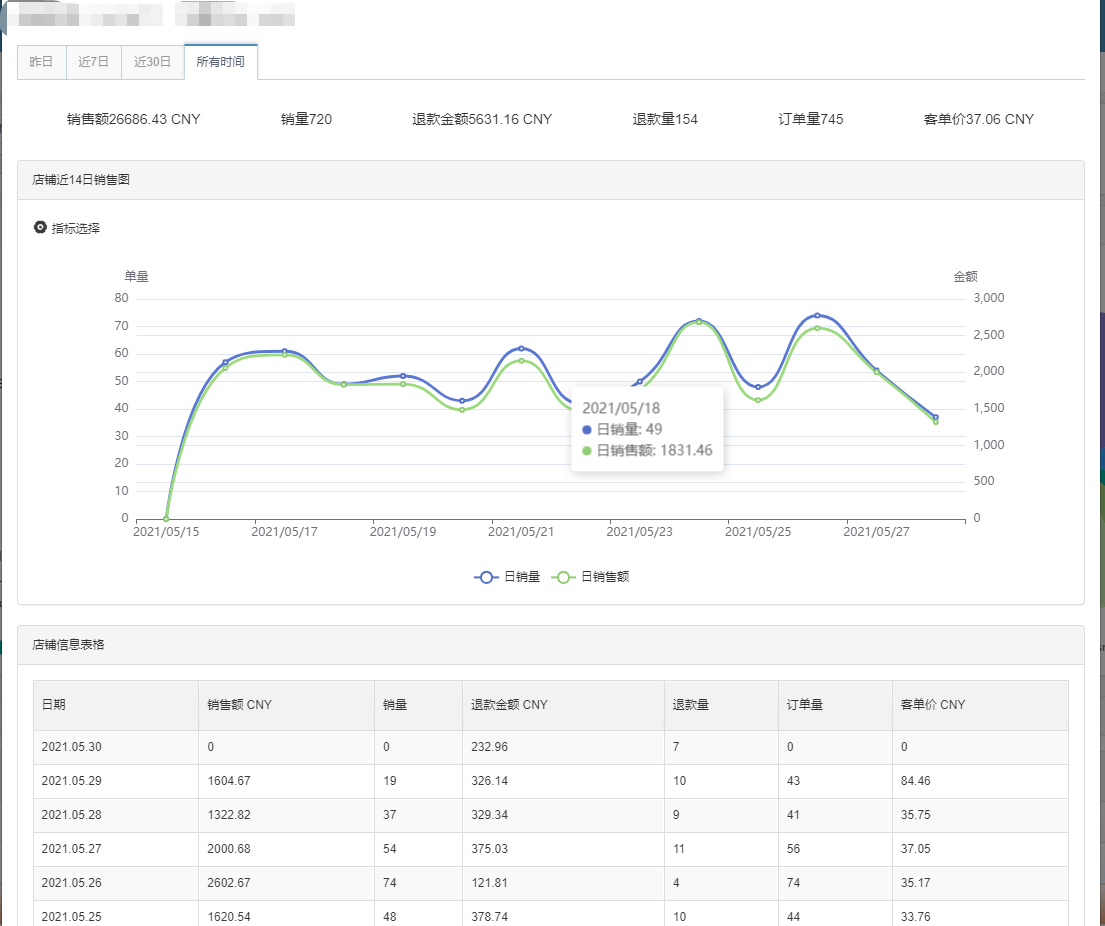Click the chart data point at 2021/05/17
Screen dimensions: 1105x926
coord(284,351)
